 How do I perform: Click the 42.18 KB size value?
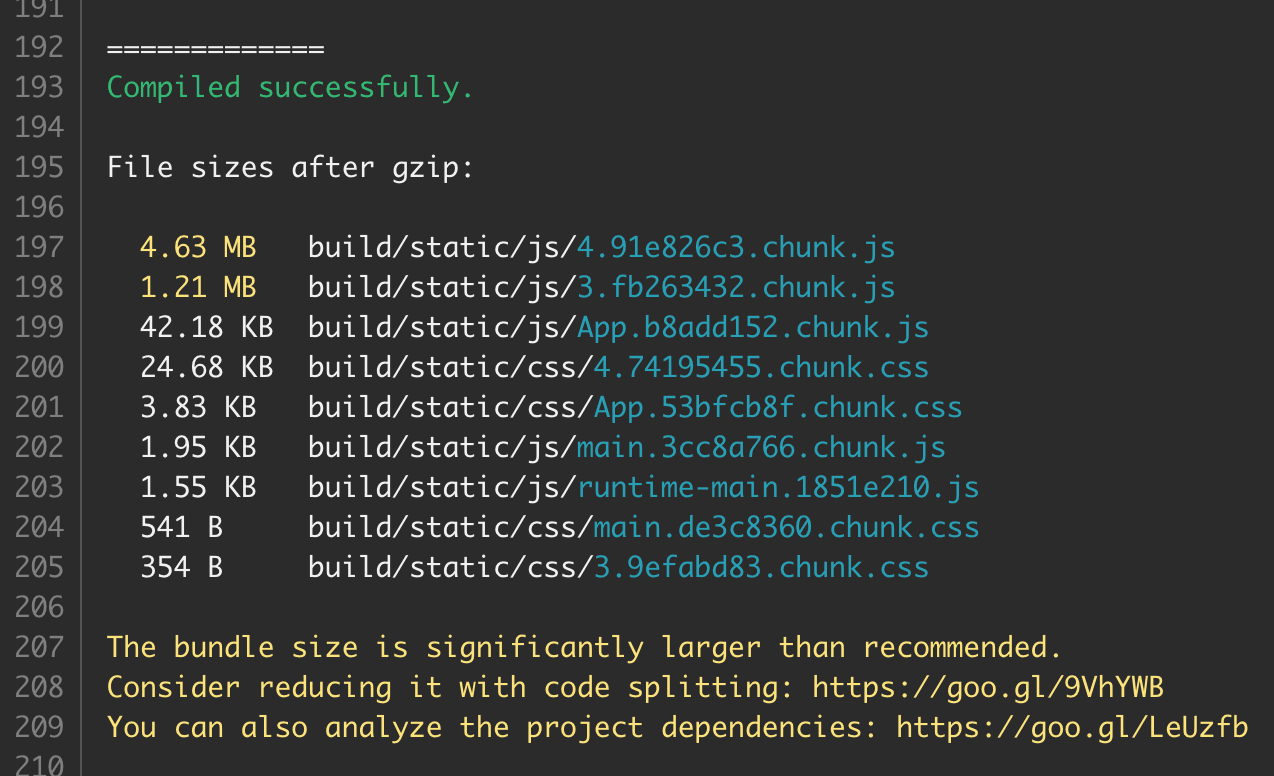coord(206,327)
